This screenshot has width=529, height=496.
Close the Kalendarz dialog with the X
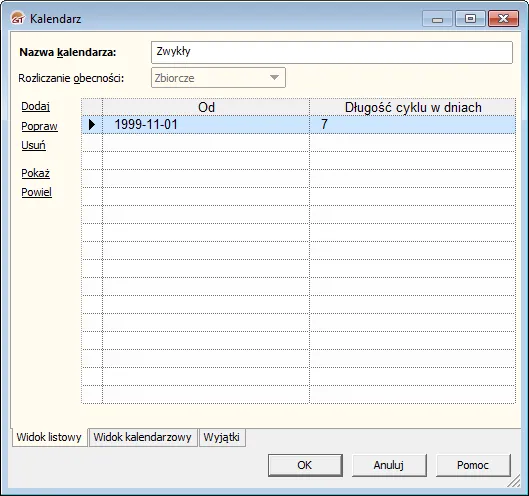click(503, 19)
